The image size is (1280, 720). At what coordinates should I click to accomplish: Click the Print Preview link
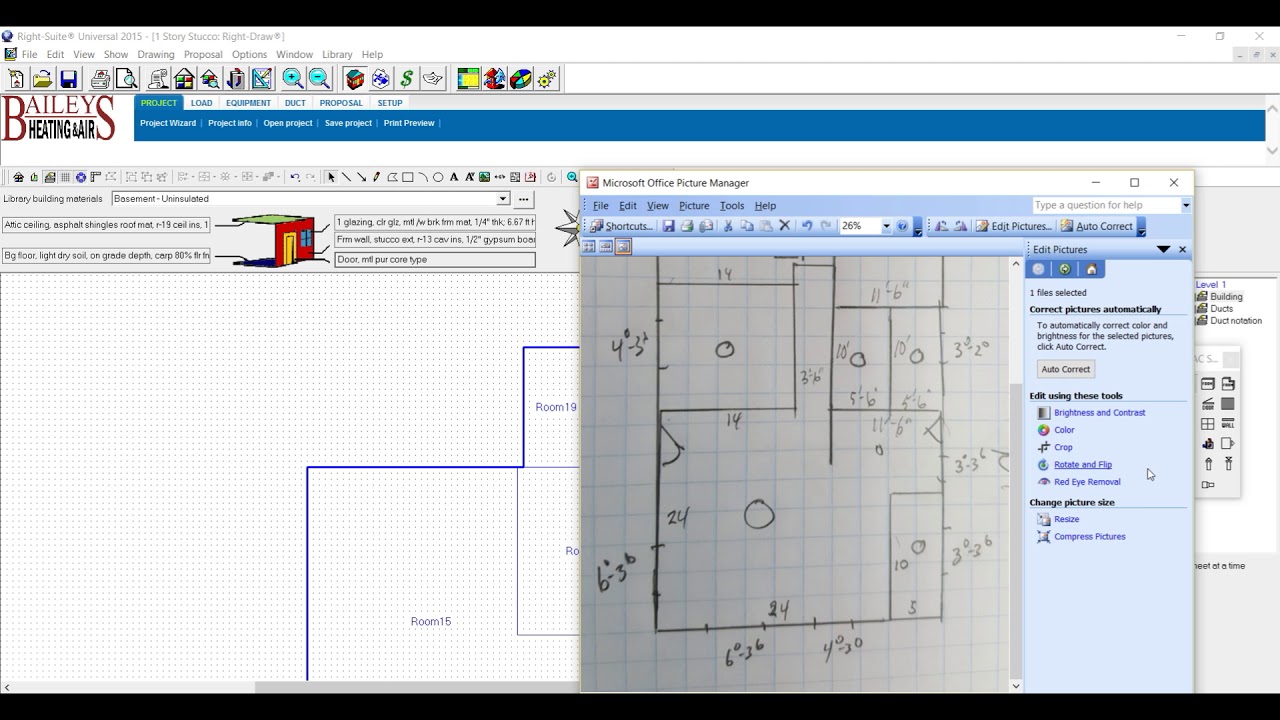pyautogui.click(x=409, y=123)
